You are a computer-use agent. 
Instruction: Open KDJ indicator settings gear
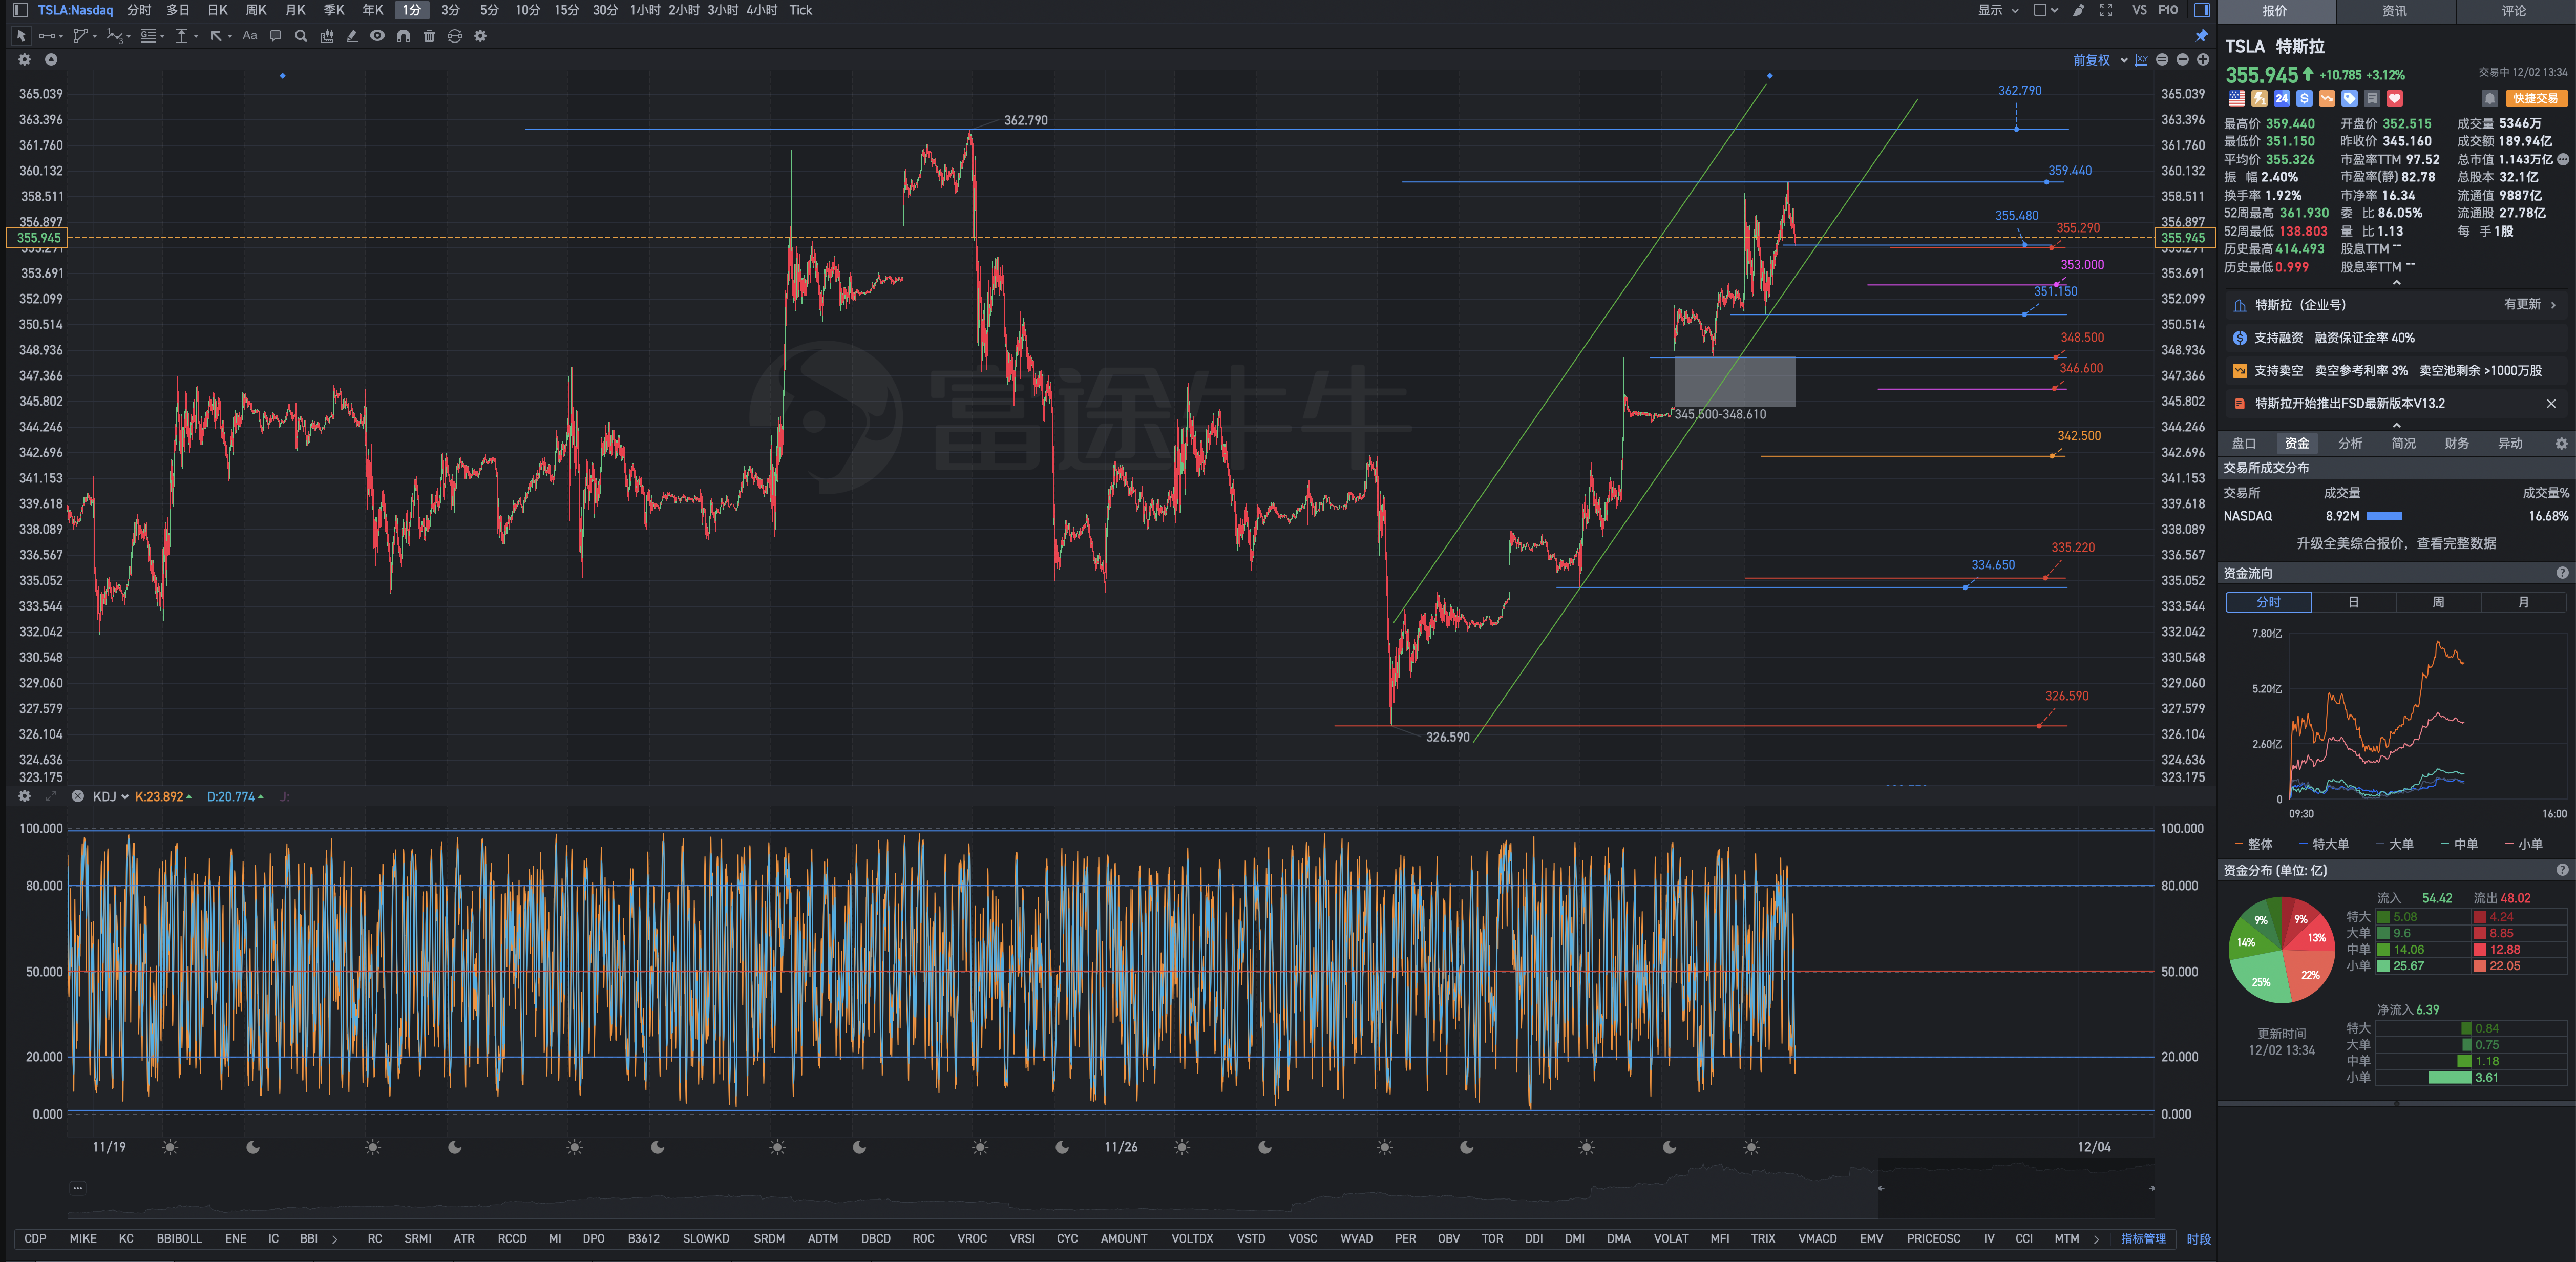coord(25,797)
